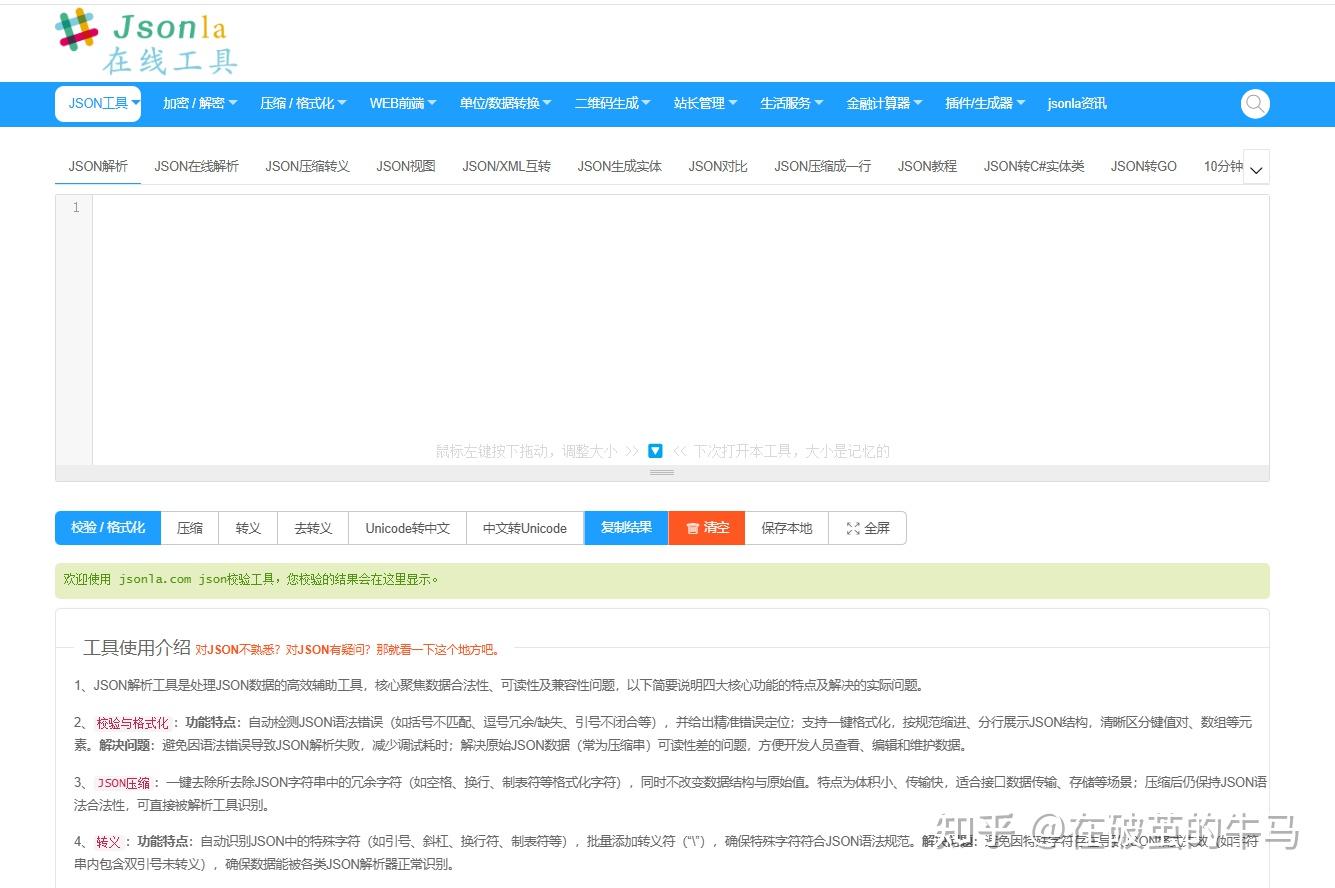Click the fullscreen icon beside 全屏
The height and width of the screenshot is (888, 1335).
[x=855, y=528]
